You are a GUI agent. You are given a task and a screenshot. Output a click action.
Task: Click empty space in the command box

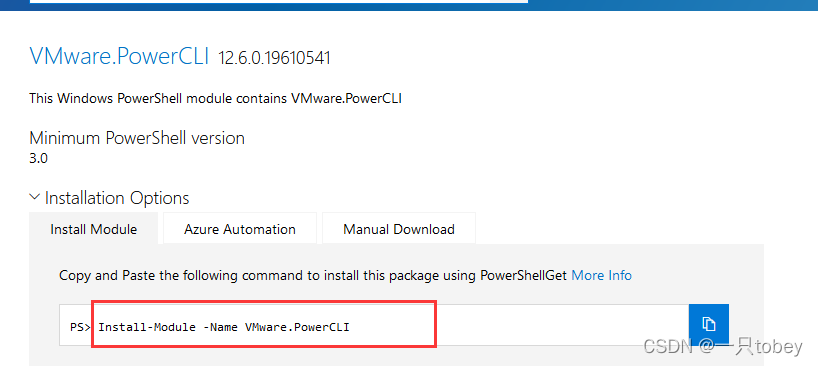(561, 324)
